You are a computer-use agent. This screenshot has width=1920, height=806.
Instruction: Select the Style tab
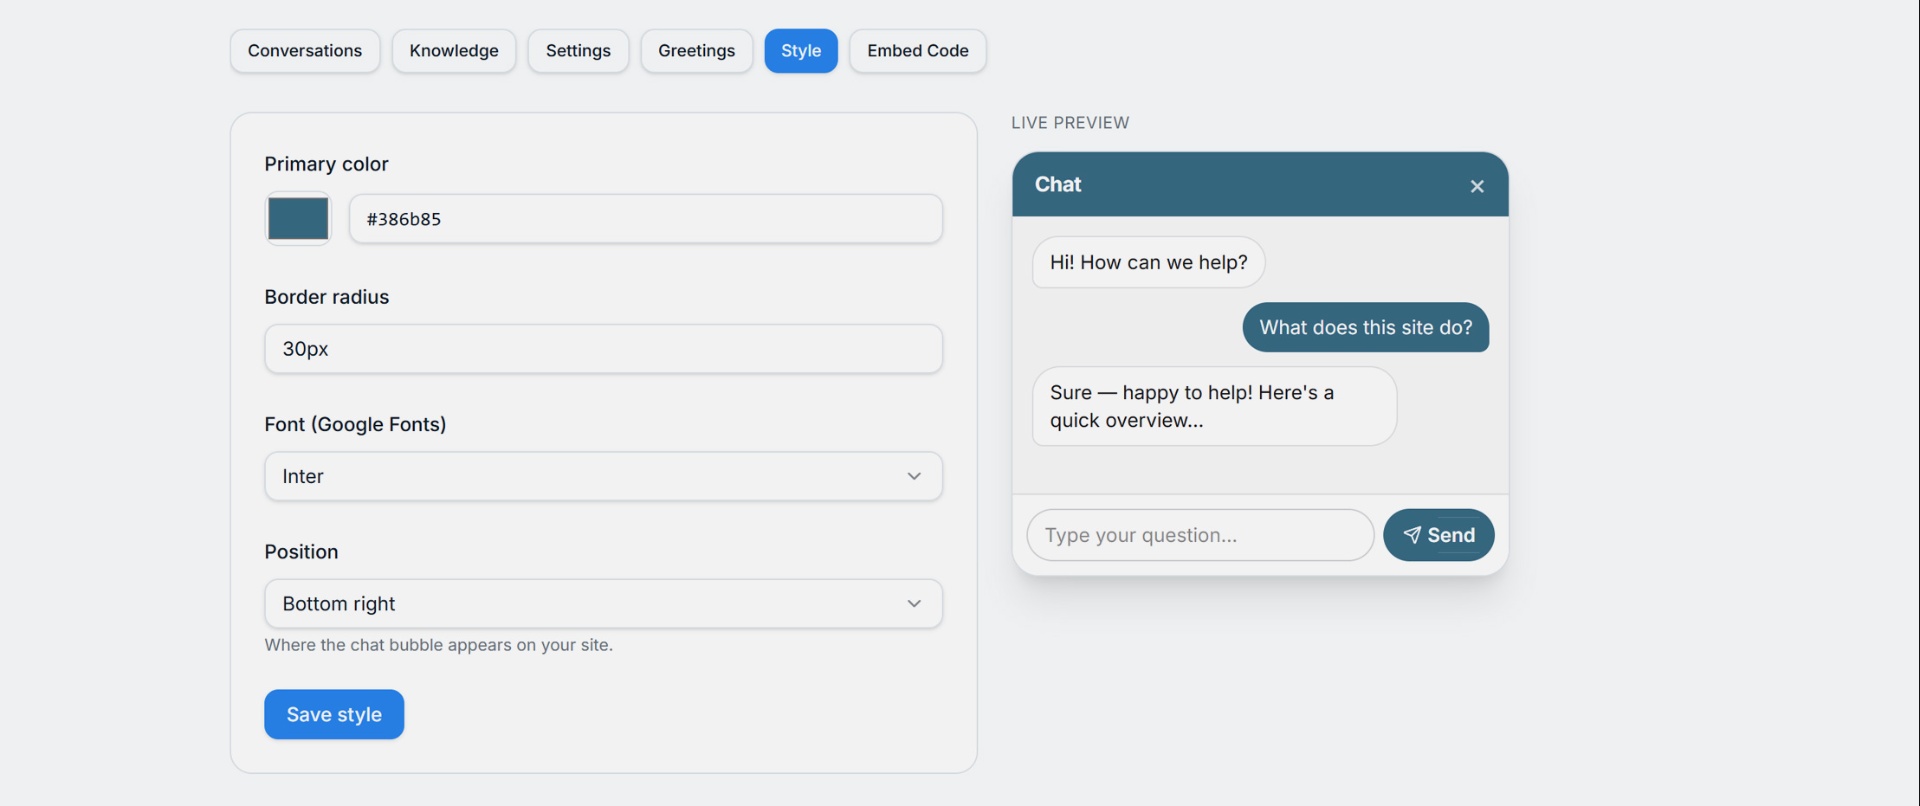(801, 51)
